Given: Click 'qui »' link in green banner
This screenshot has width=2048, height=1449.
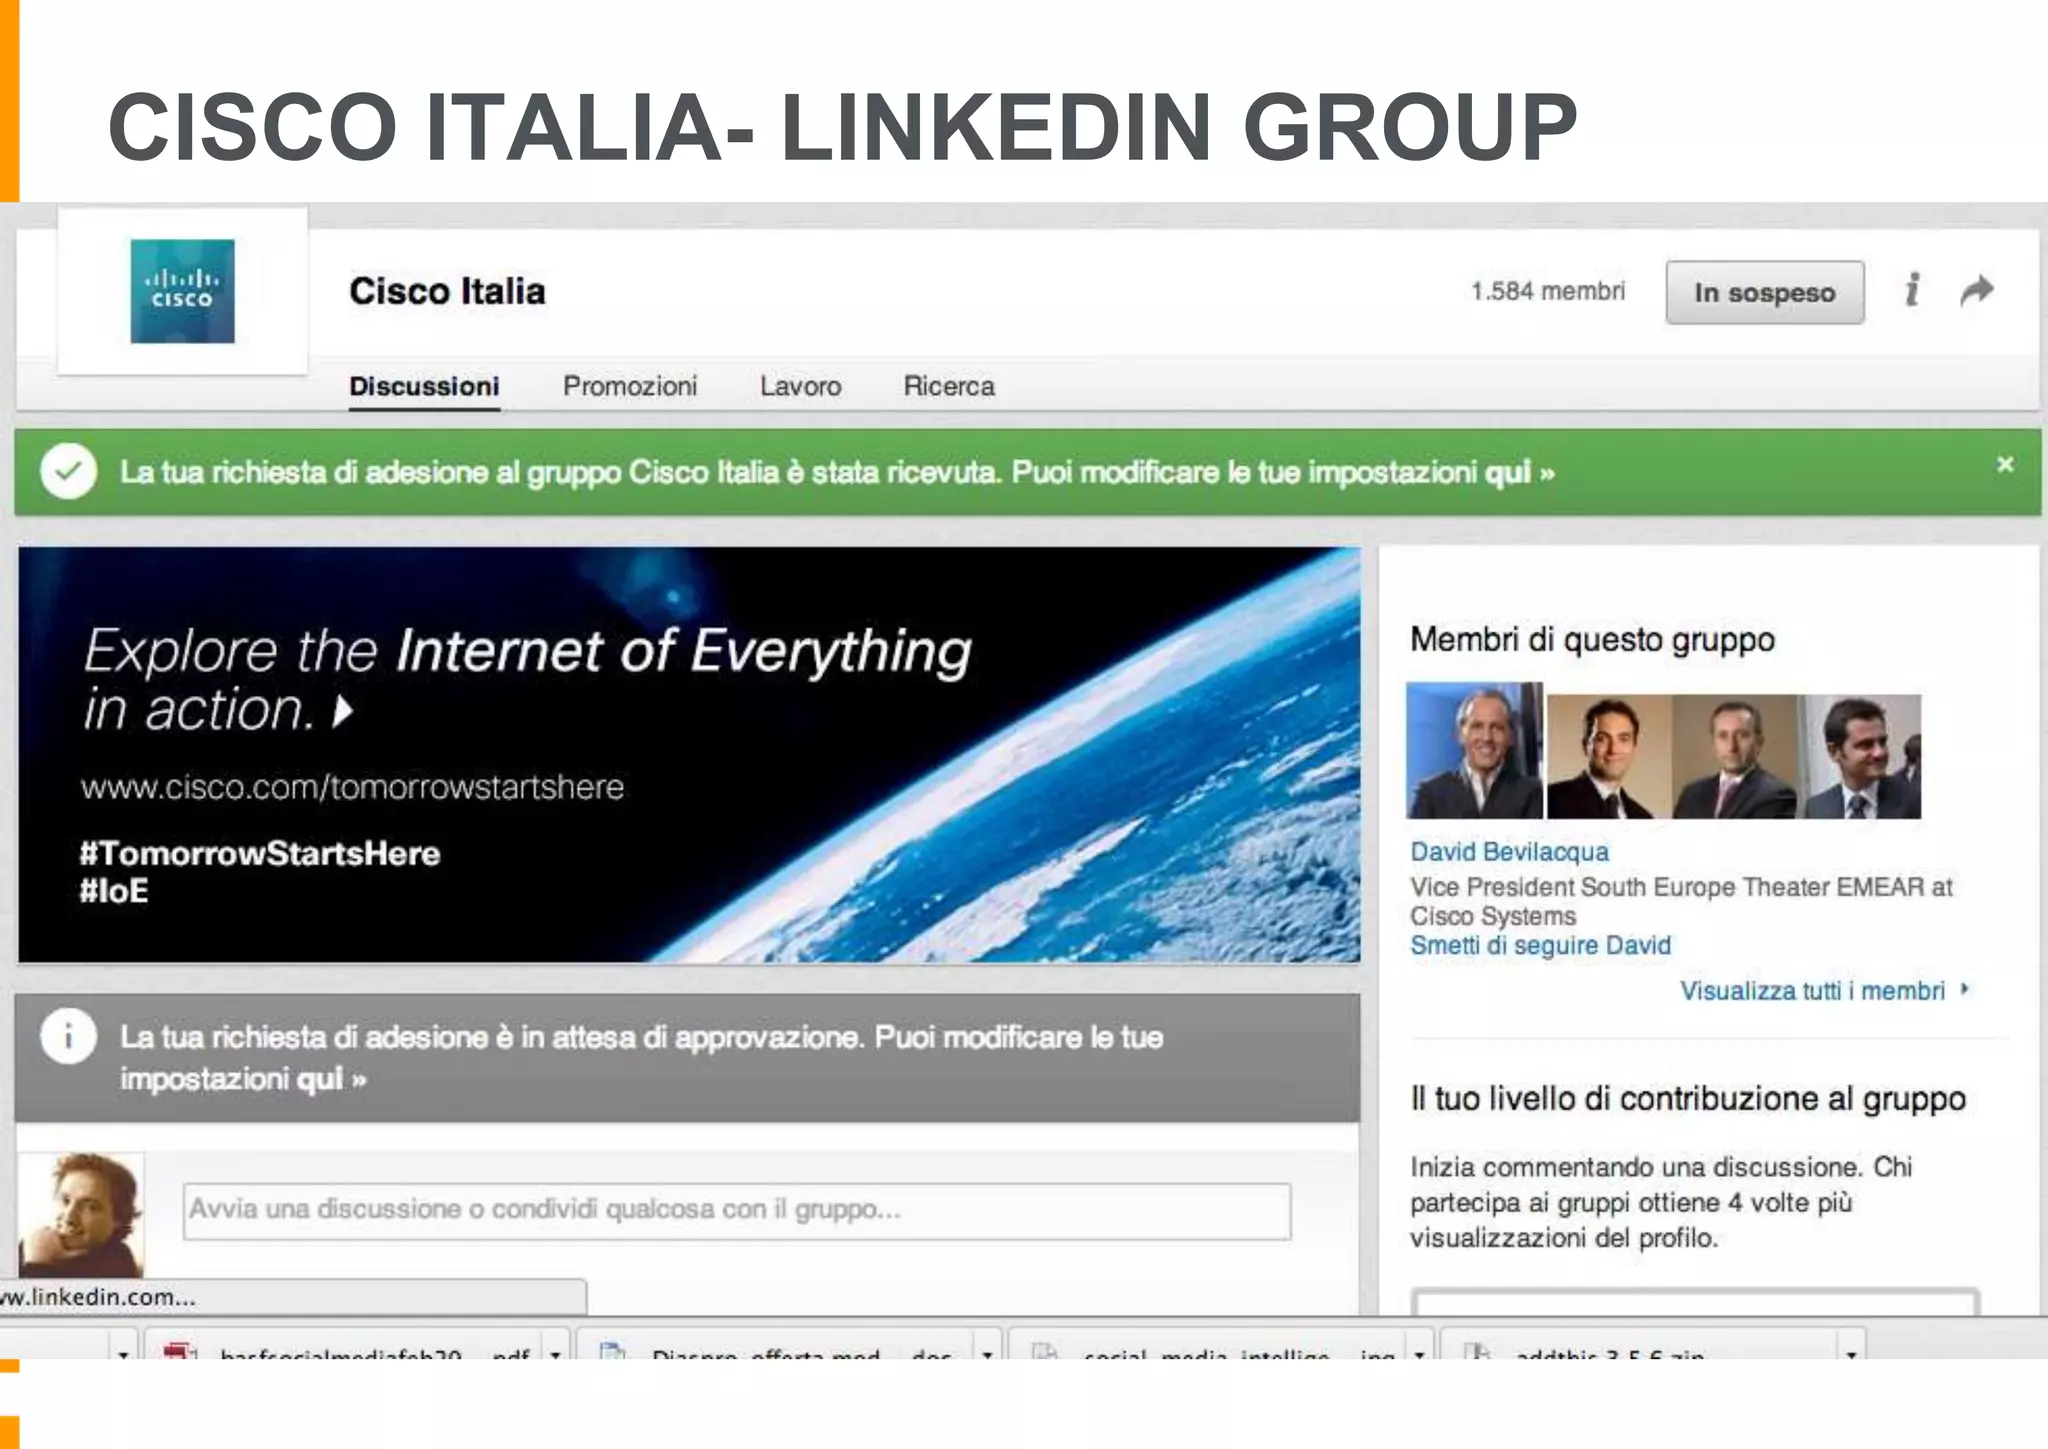Looking at the screenshot, I should point(1519,472).
